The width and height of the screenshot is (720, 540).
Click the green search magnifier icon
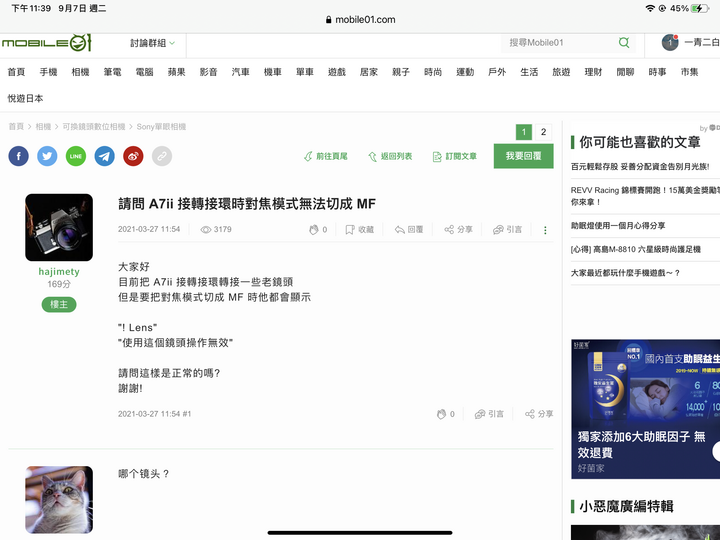(x=624, y=43)
